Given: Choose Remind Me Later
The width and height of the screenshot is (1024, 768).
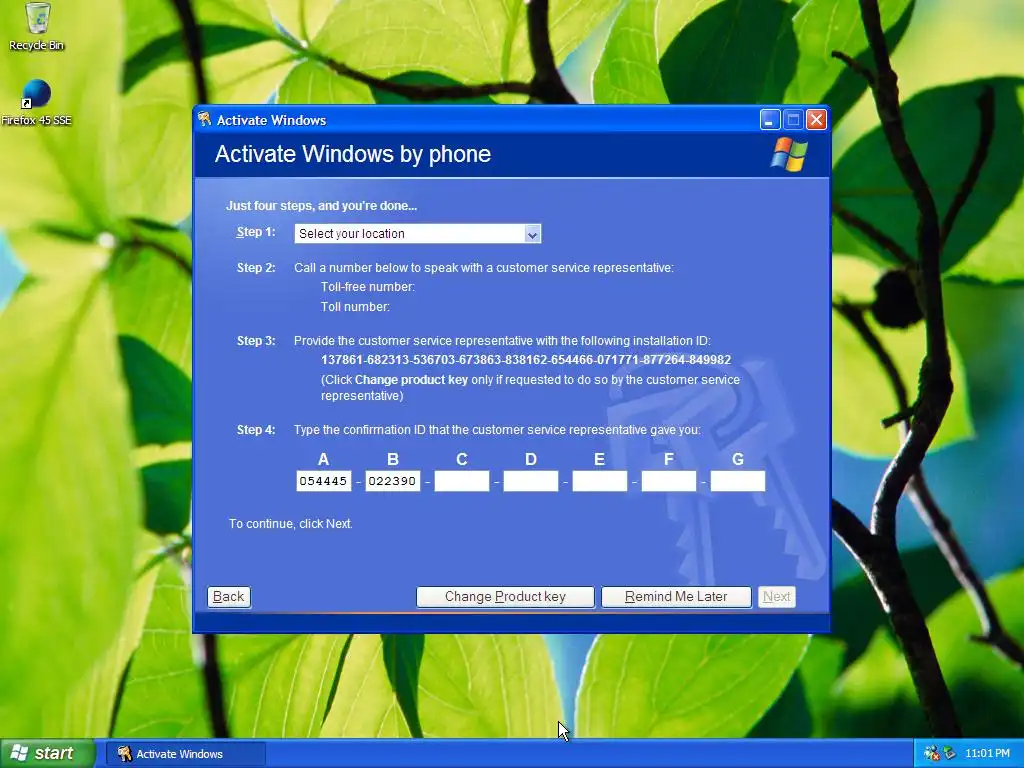Looking at the screenshot, I should click(x=676, y=597).
